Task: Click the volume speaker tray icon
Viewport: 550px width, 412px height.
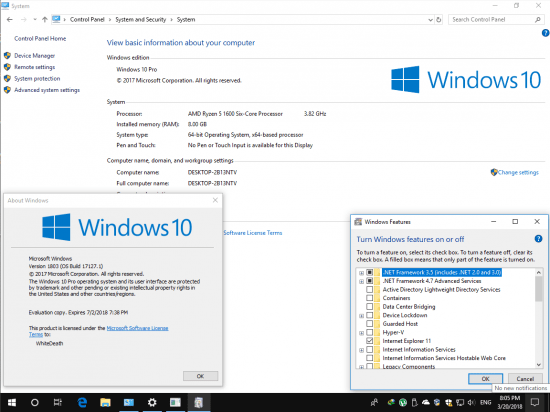Action: tap(472, 403)
